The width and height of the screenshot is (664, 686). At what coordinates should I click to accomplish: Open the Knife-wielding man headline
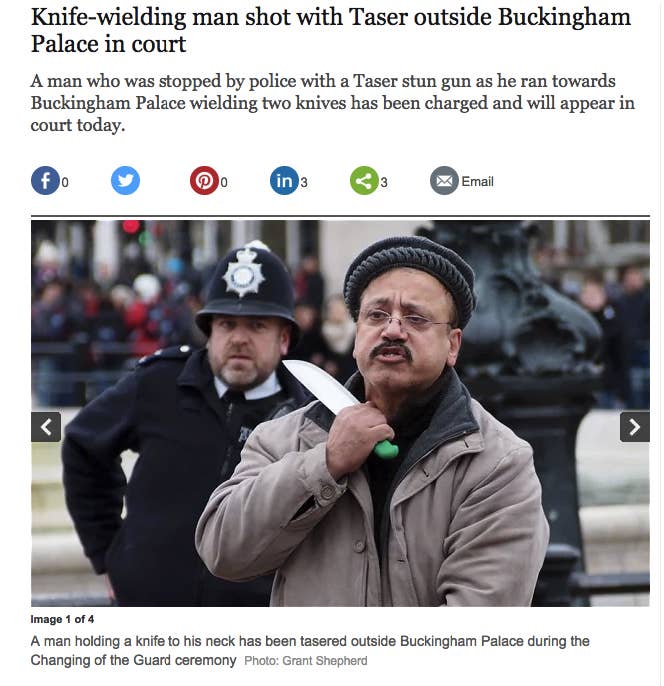[x=331, y=30]
